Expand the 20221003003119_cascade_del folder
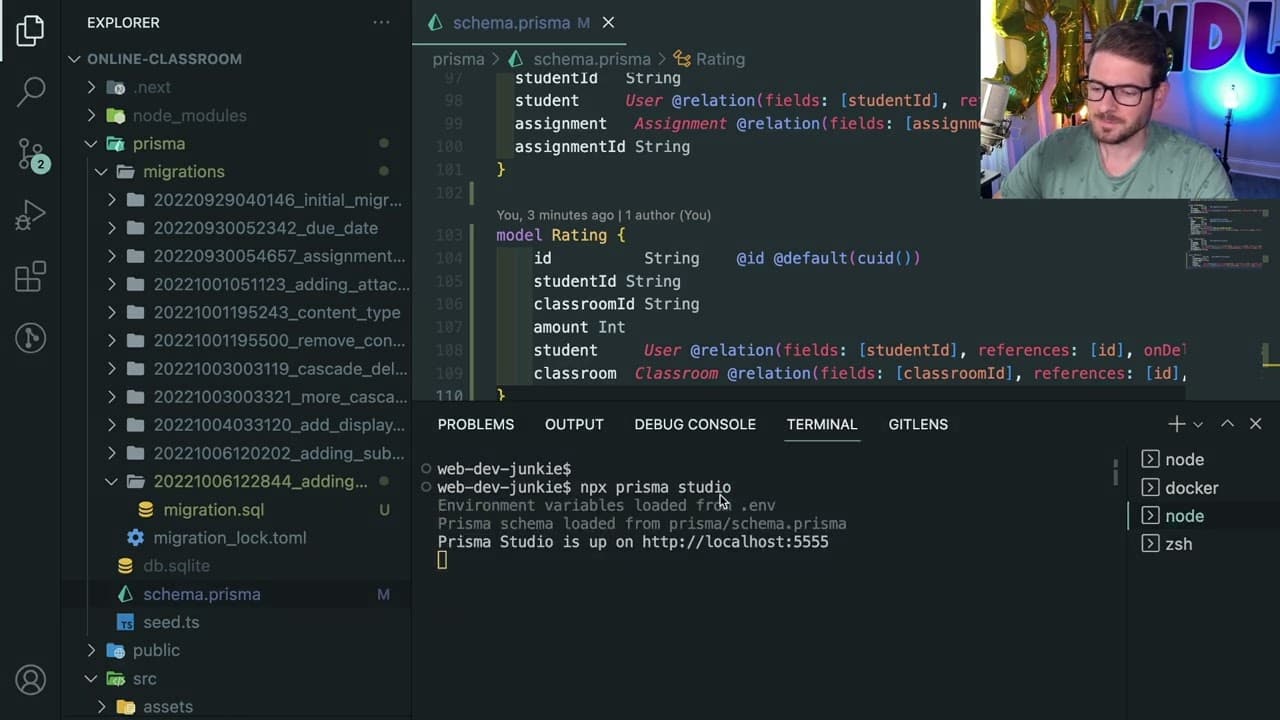Image resolution: width=1280 pixels, height=720 pixels. [280, 368]
